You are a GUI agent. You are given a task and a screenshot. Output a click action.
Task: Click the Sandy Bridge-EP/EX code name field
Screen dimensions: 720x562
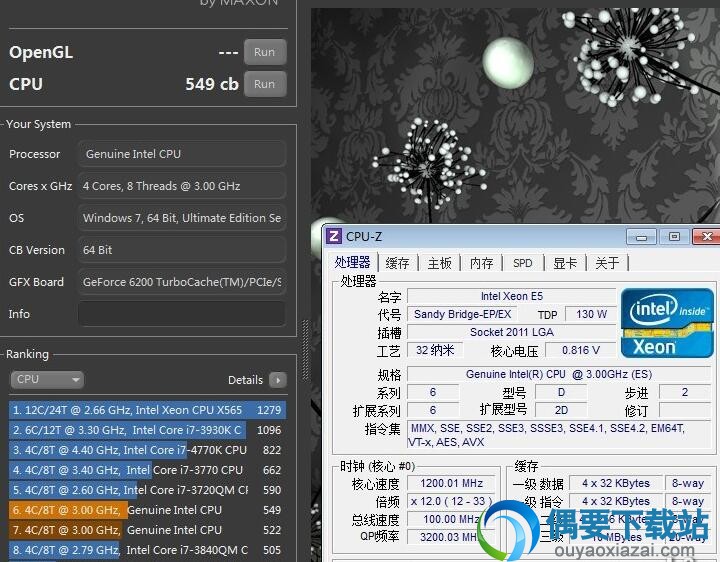click(x=462, y=314)
